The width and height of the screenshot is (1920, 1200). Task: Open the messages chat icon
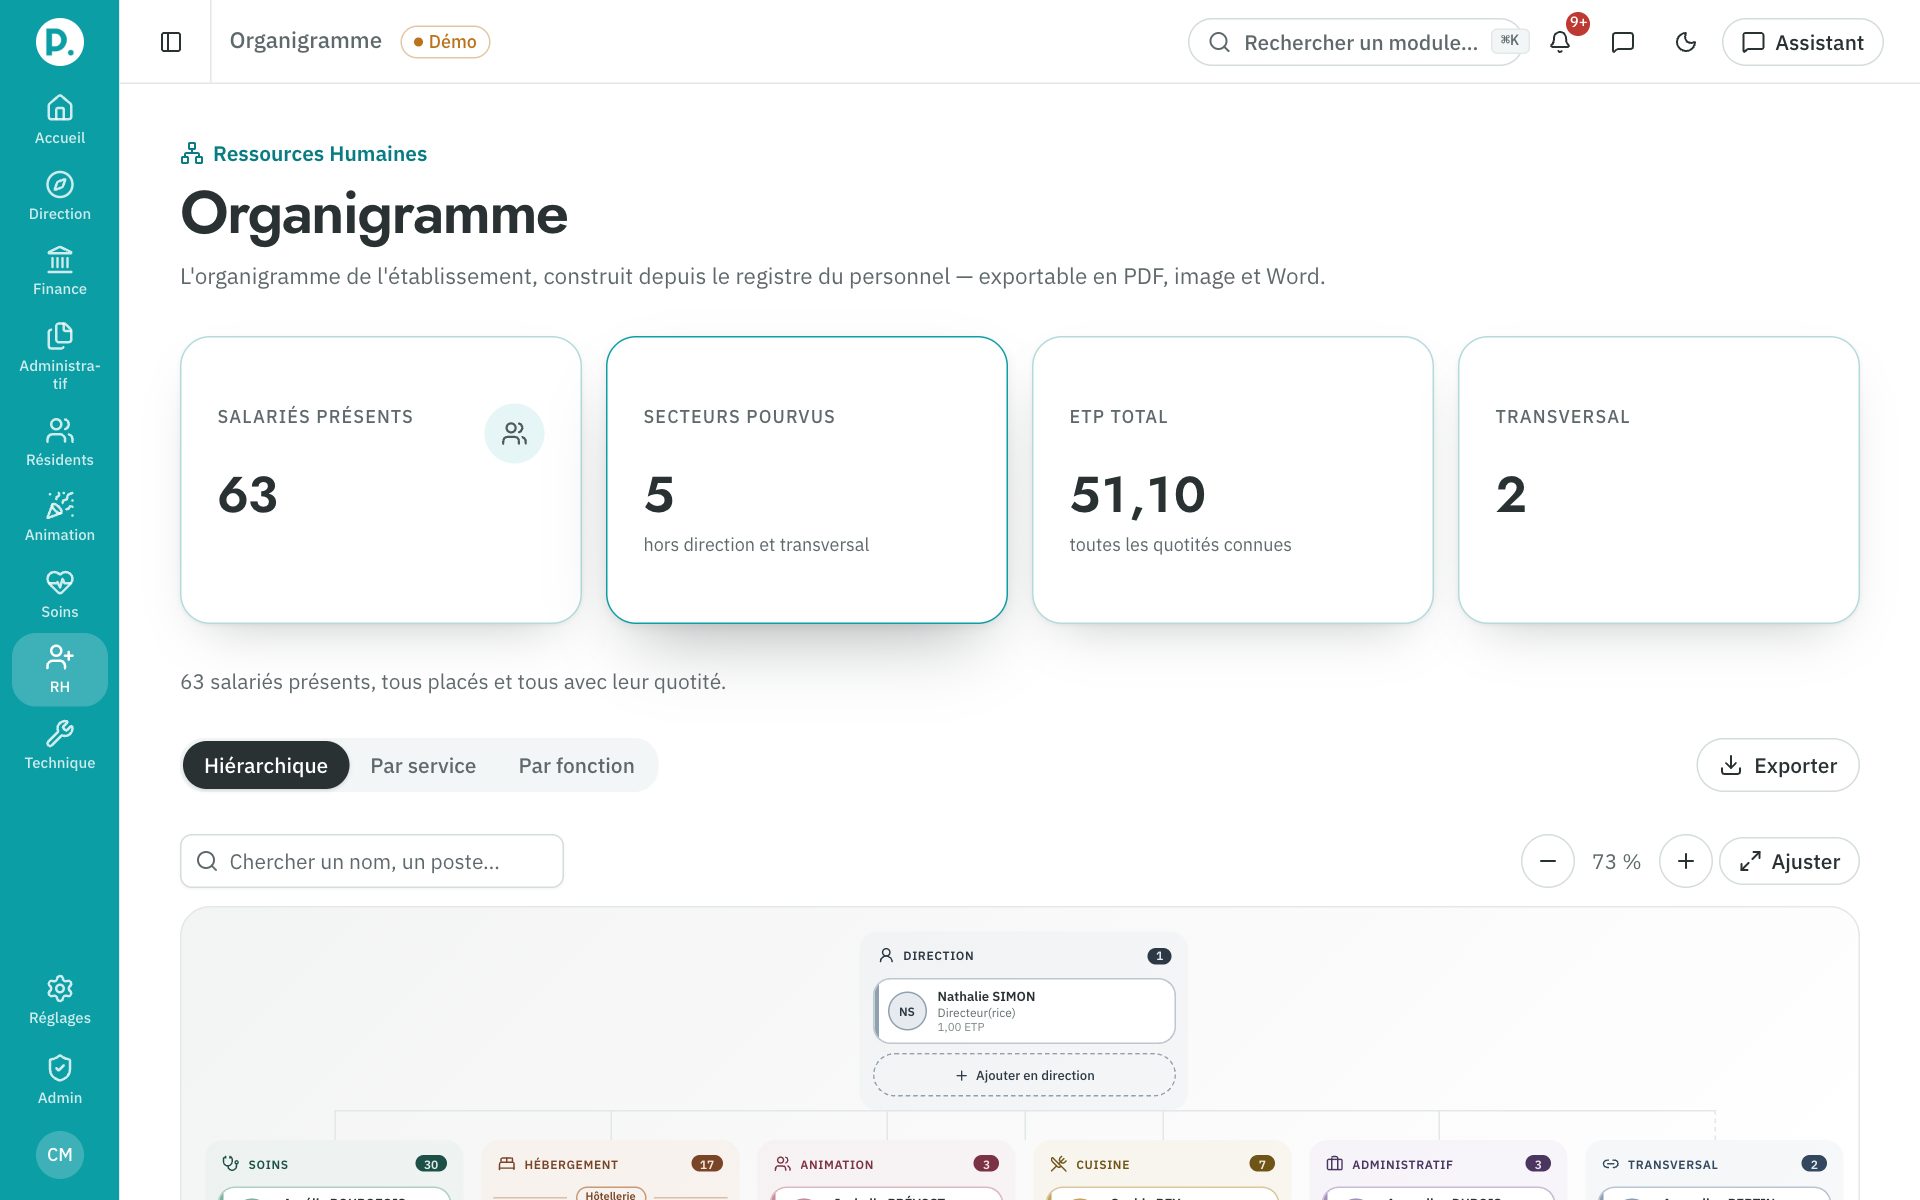(1623, 42)
